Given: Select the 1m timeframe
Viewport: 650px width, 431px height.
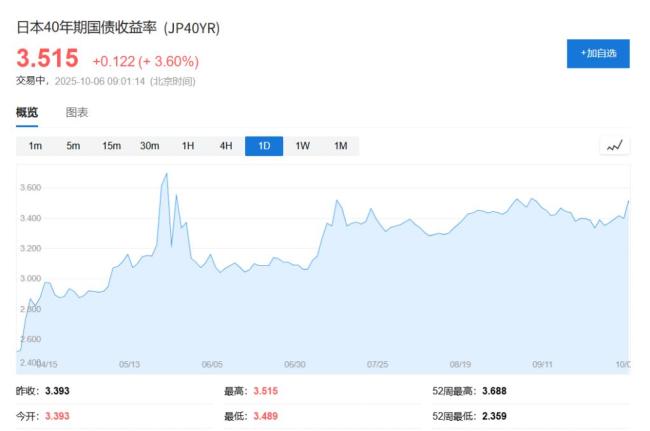Looking at the screenshot, I should (x=35, y=146).
